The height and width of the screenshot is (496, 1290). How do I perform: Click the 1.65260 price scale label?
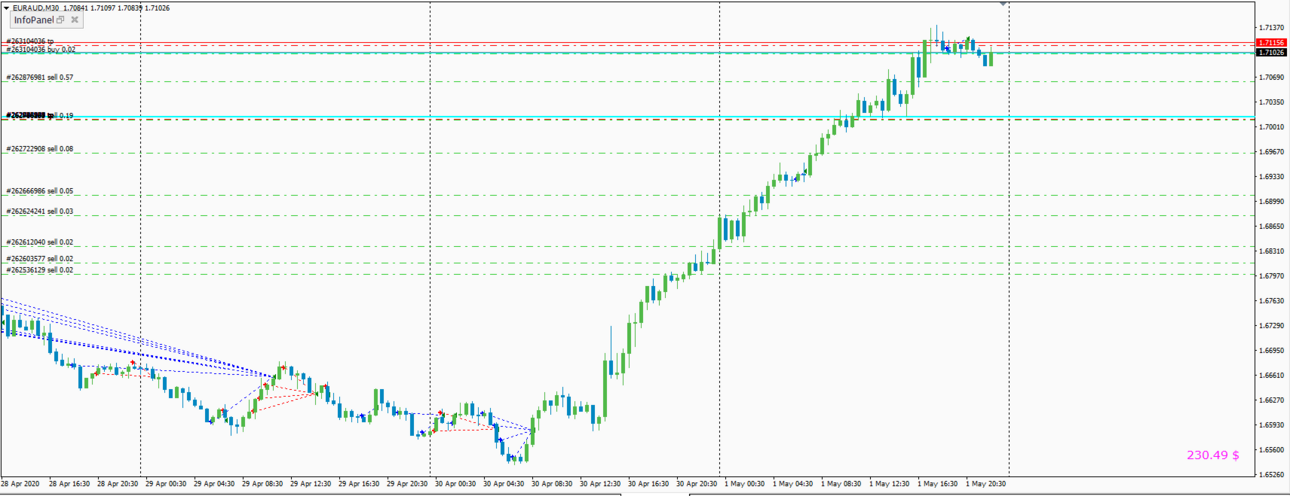[x=1272, y=474]
